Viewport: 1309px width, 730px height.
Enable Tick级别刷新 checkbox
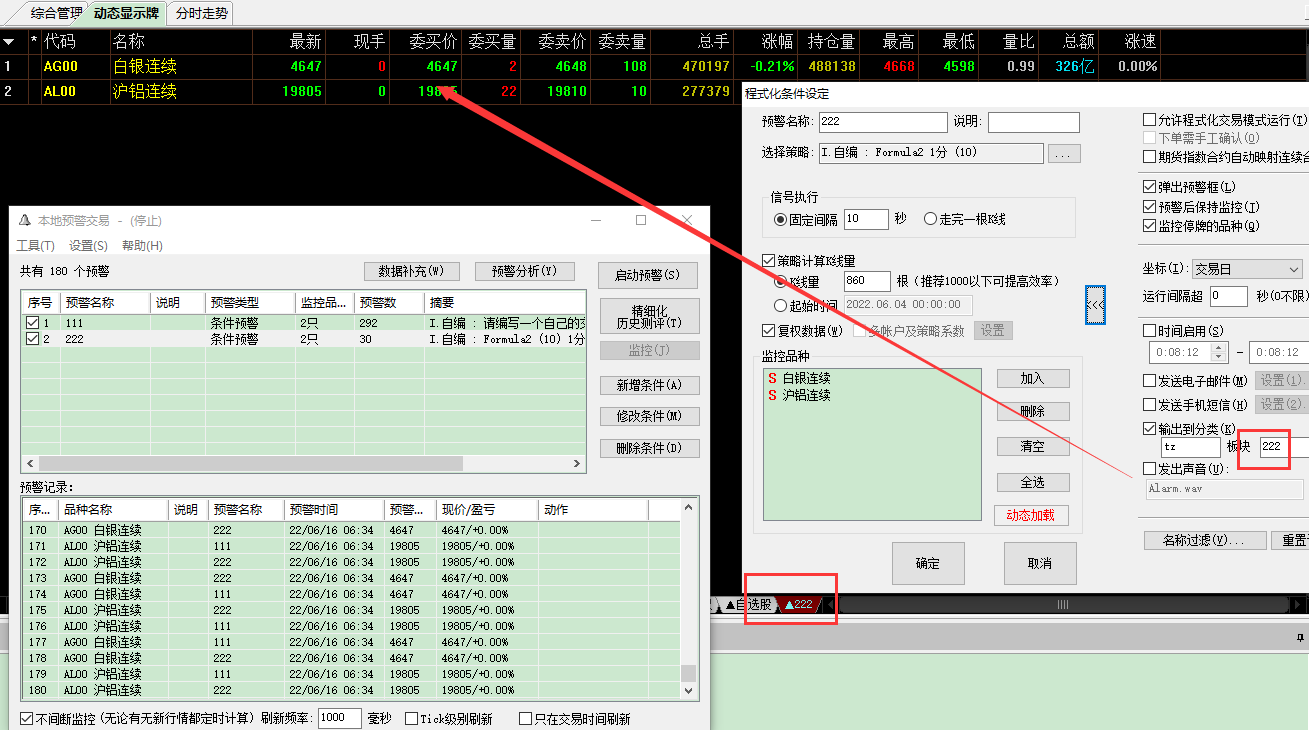point(411,718)
